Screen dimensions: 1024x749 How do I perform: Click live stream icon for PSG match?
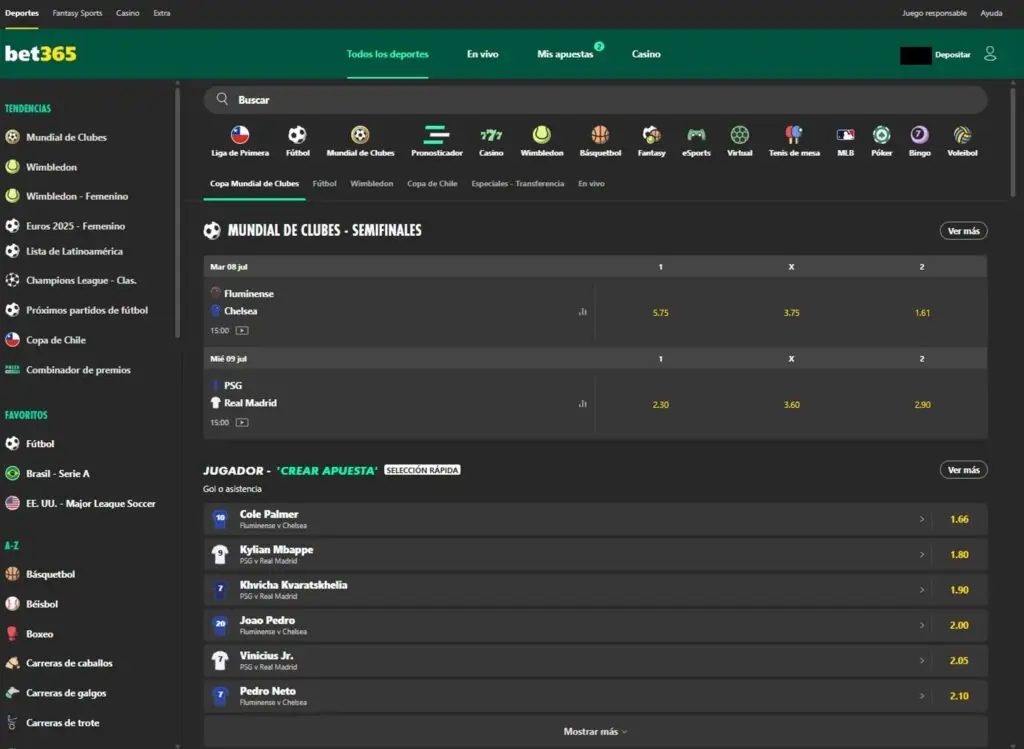(x=242, y=422)
